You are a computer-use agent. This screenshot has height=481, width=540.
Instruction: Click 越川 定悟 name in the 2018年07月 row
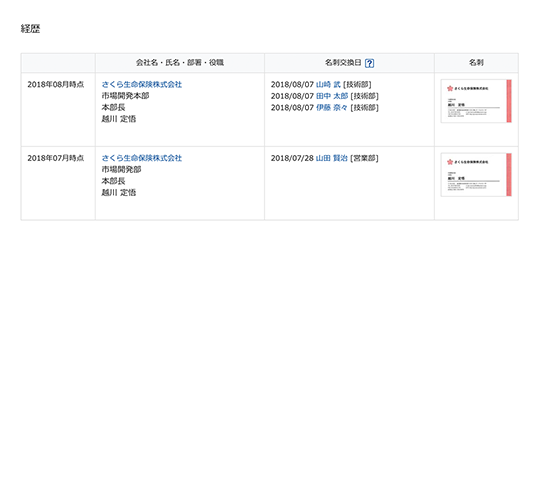[x=119, y=193]
